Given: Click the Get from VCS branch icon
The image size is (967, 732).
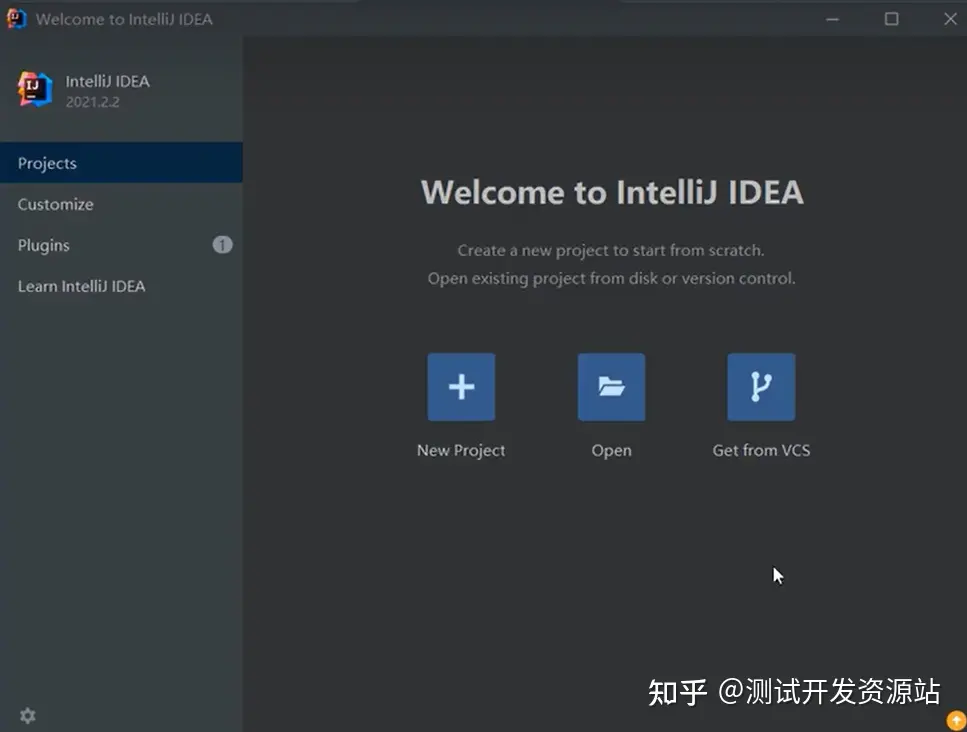Looking at the screenshot, I should coord(761,387).
